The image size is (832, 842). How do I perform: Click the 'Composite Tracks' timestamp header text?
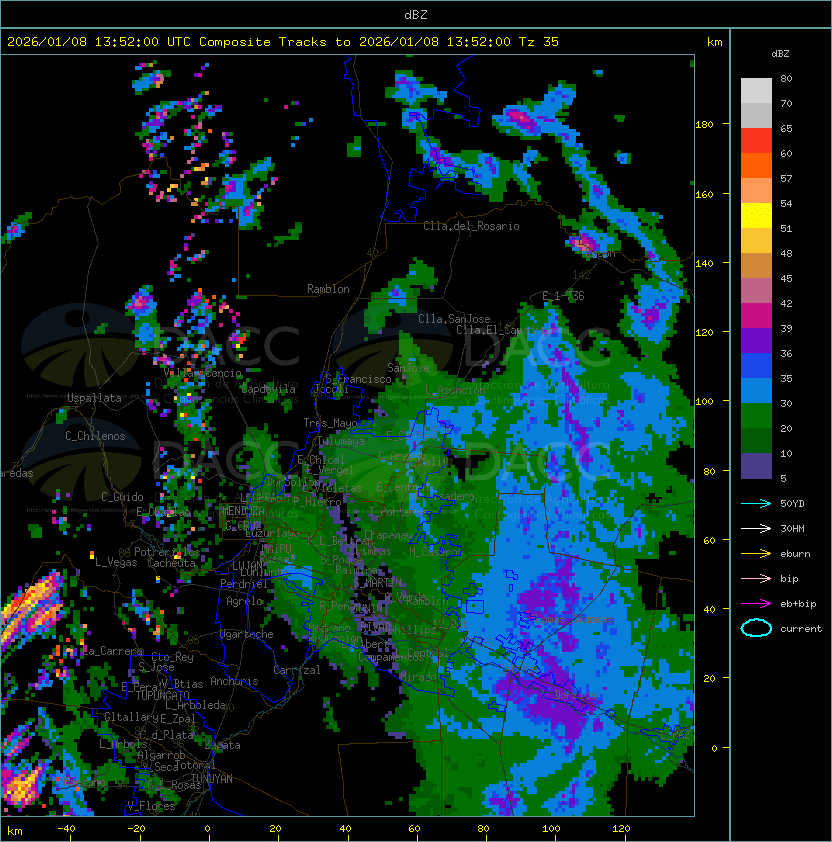pyautogui.click(x=283, y=42)
